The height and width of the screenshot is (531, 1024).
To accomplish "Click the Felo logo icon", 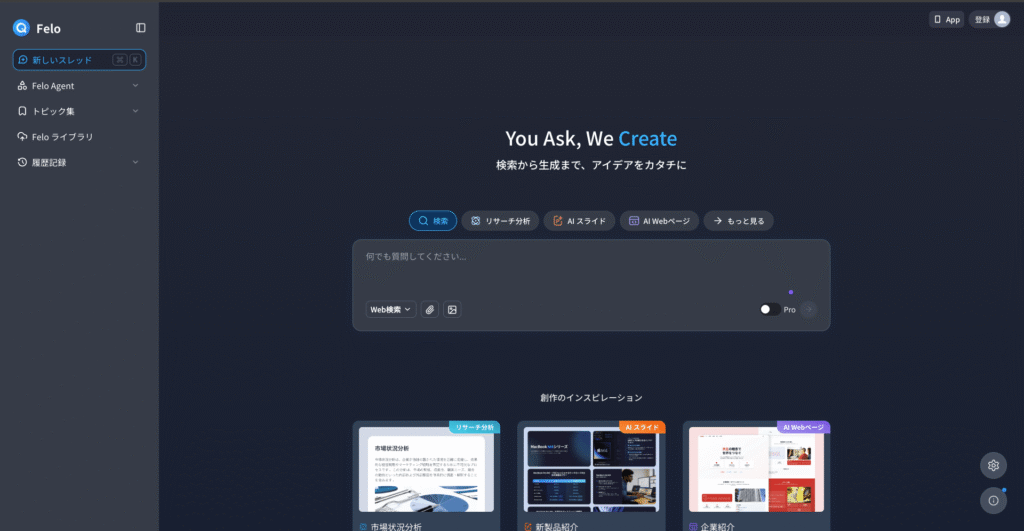I will click(21, 28).
